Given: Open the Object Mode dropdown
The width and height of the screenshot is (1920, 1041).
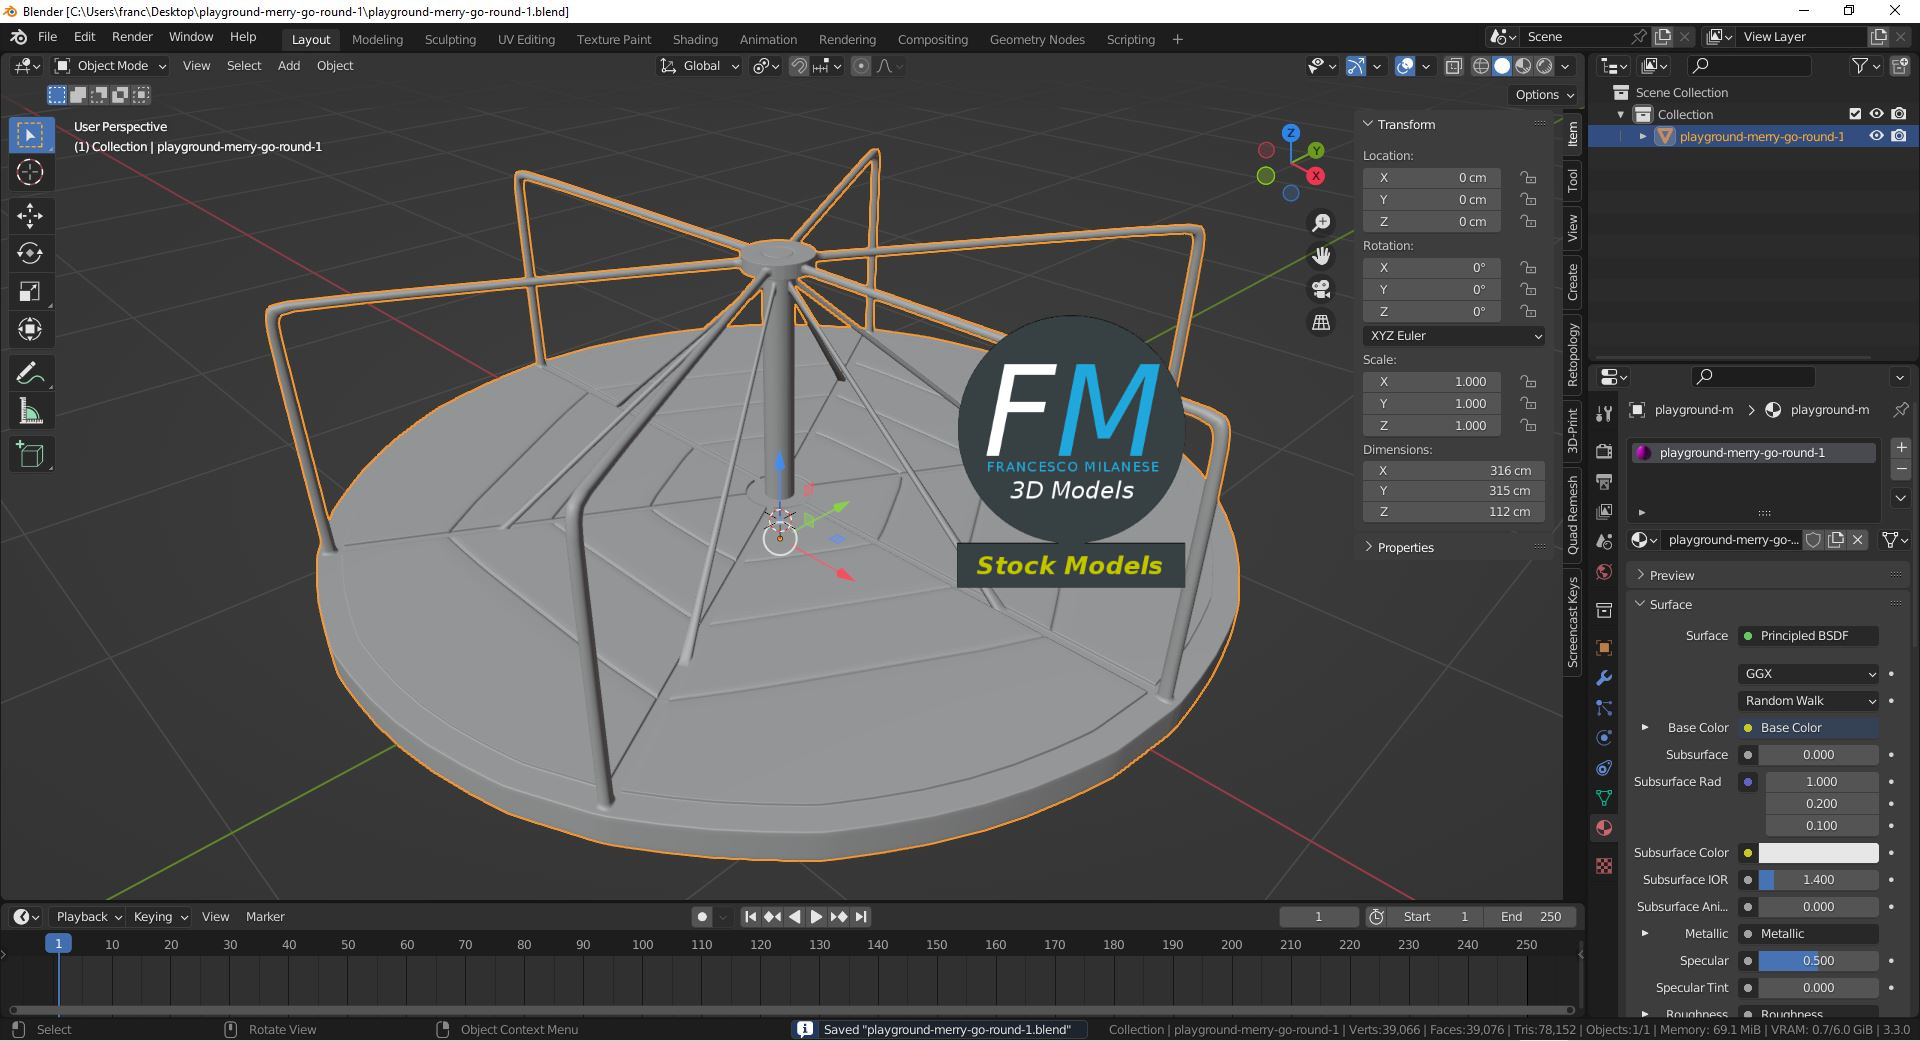Looking at the screenshot, I should (x=111, y=66).
